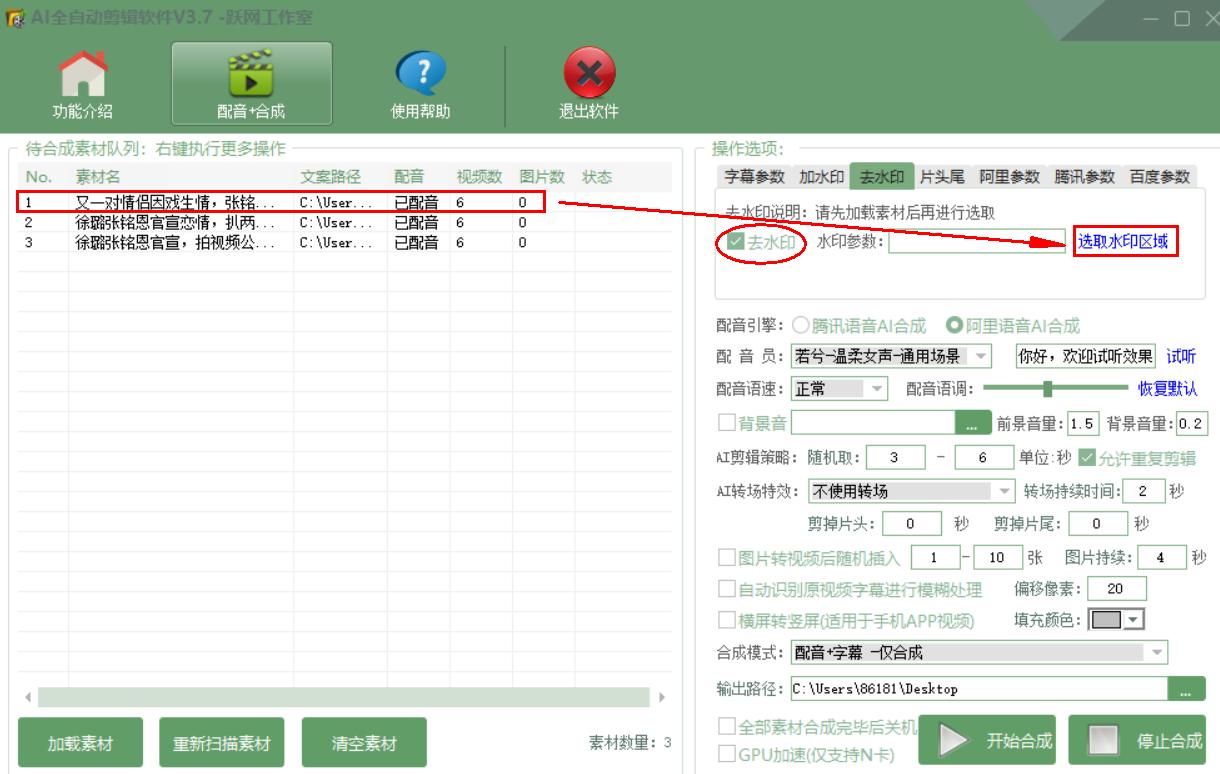Screen dimensions: 1220x774
Task: Click the 选取水印区域 link
Action: click(x=1126, y=243)
